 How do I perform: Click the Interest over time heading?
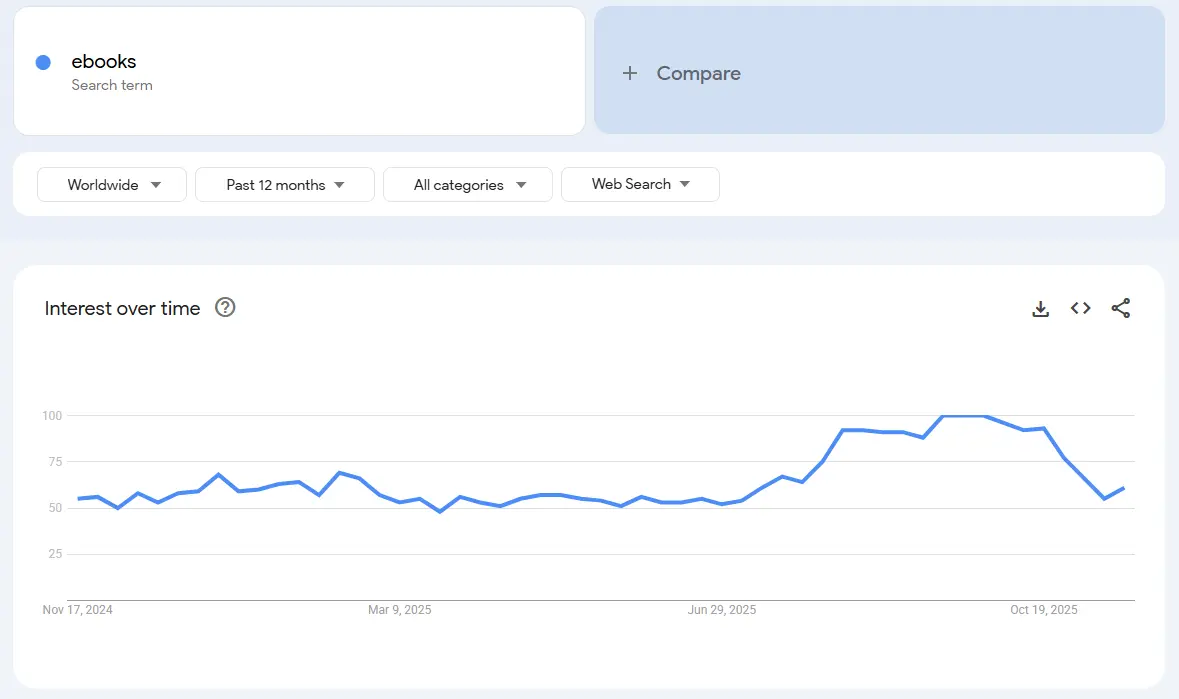pos(123,309)
